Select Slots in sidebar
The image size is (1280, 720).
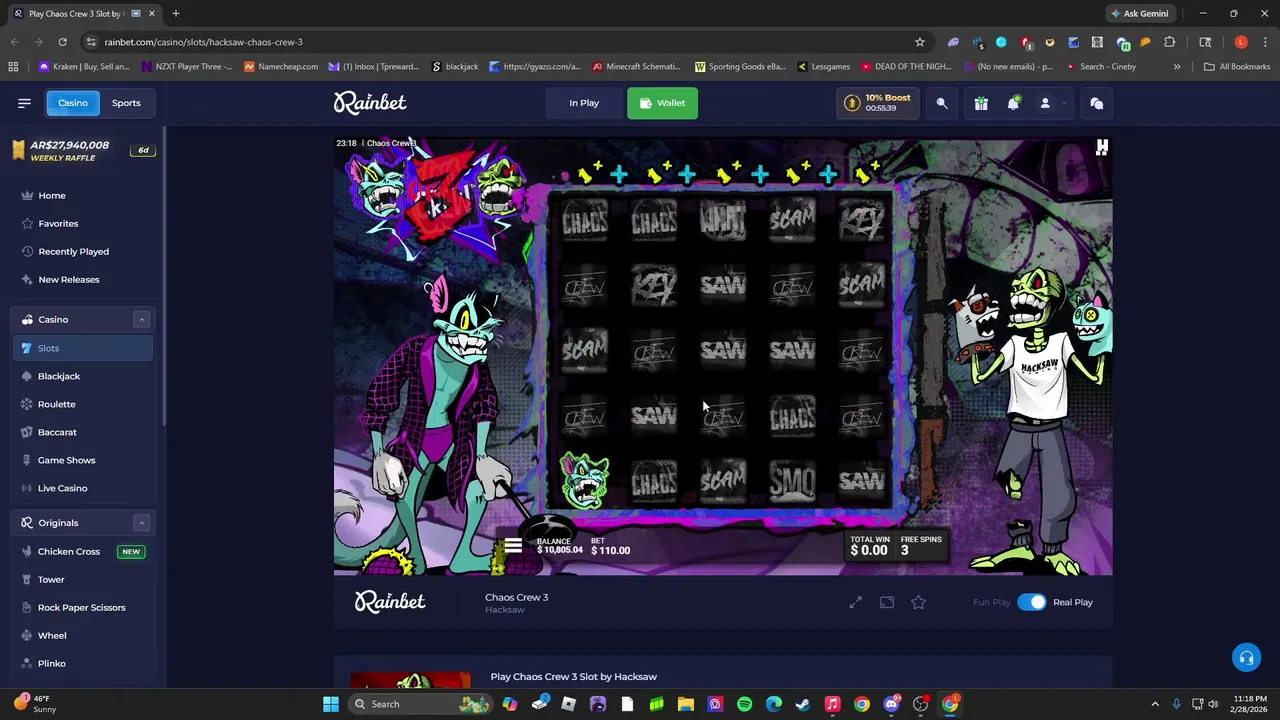click(82, 348)
